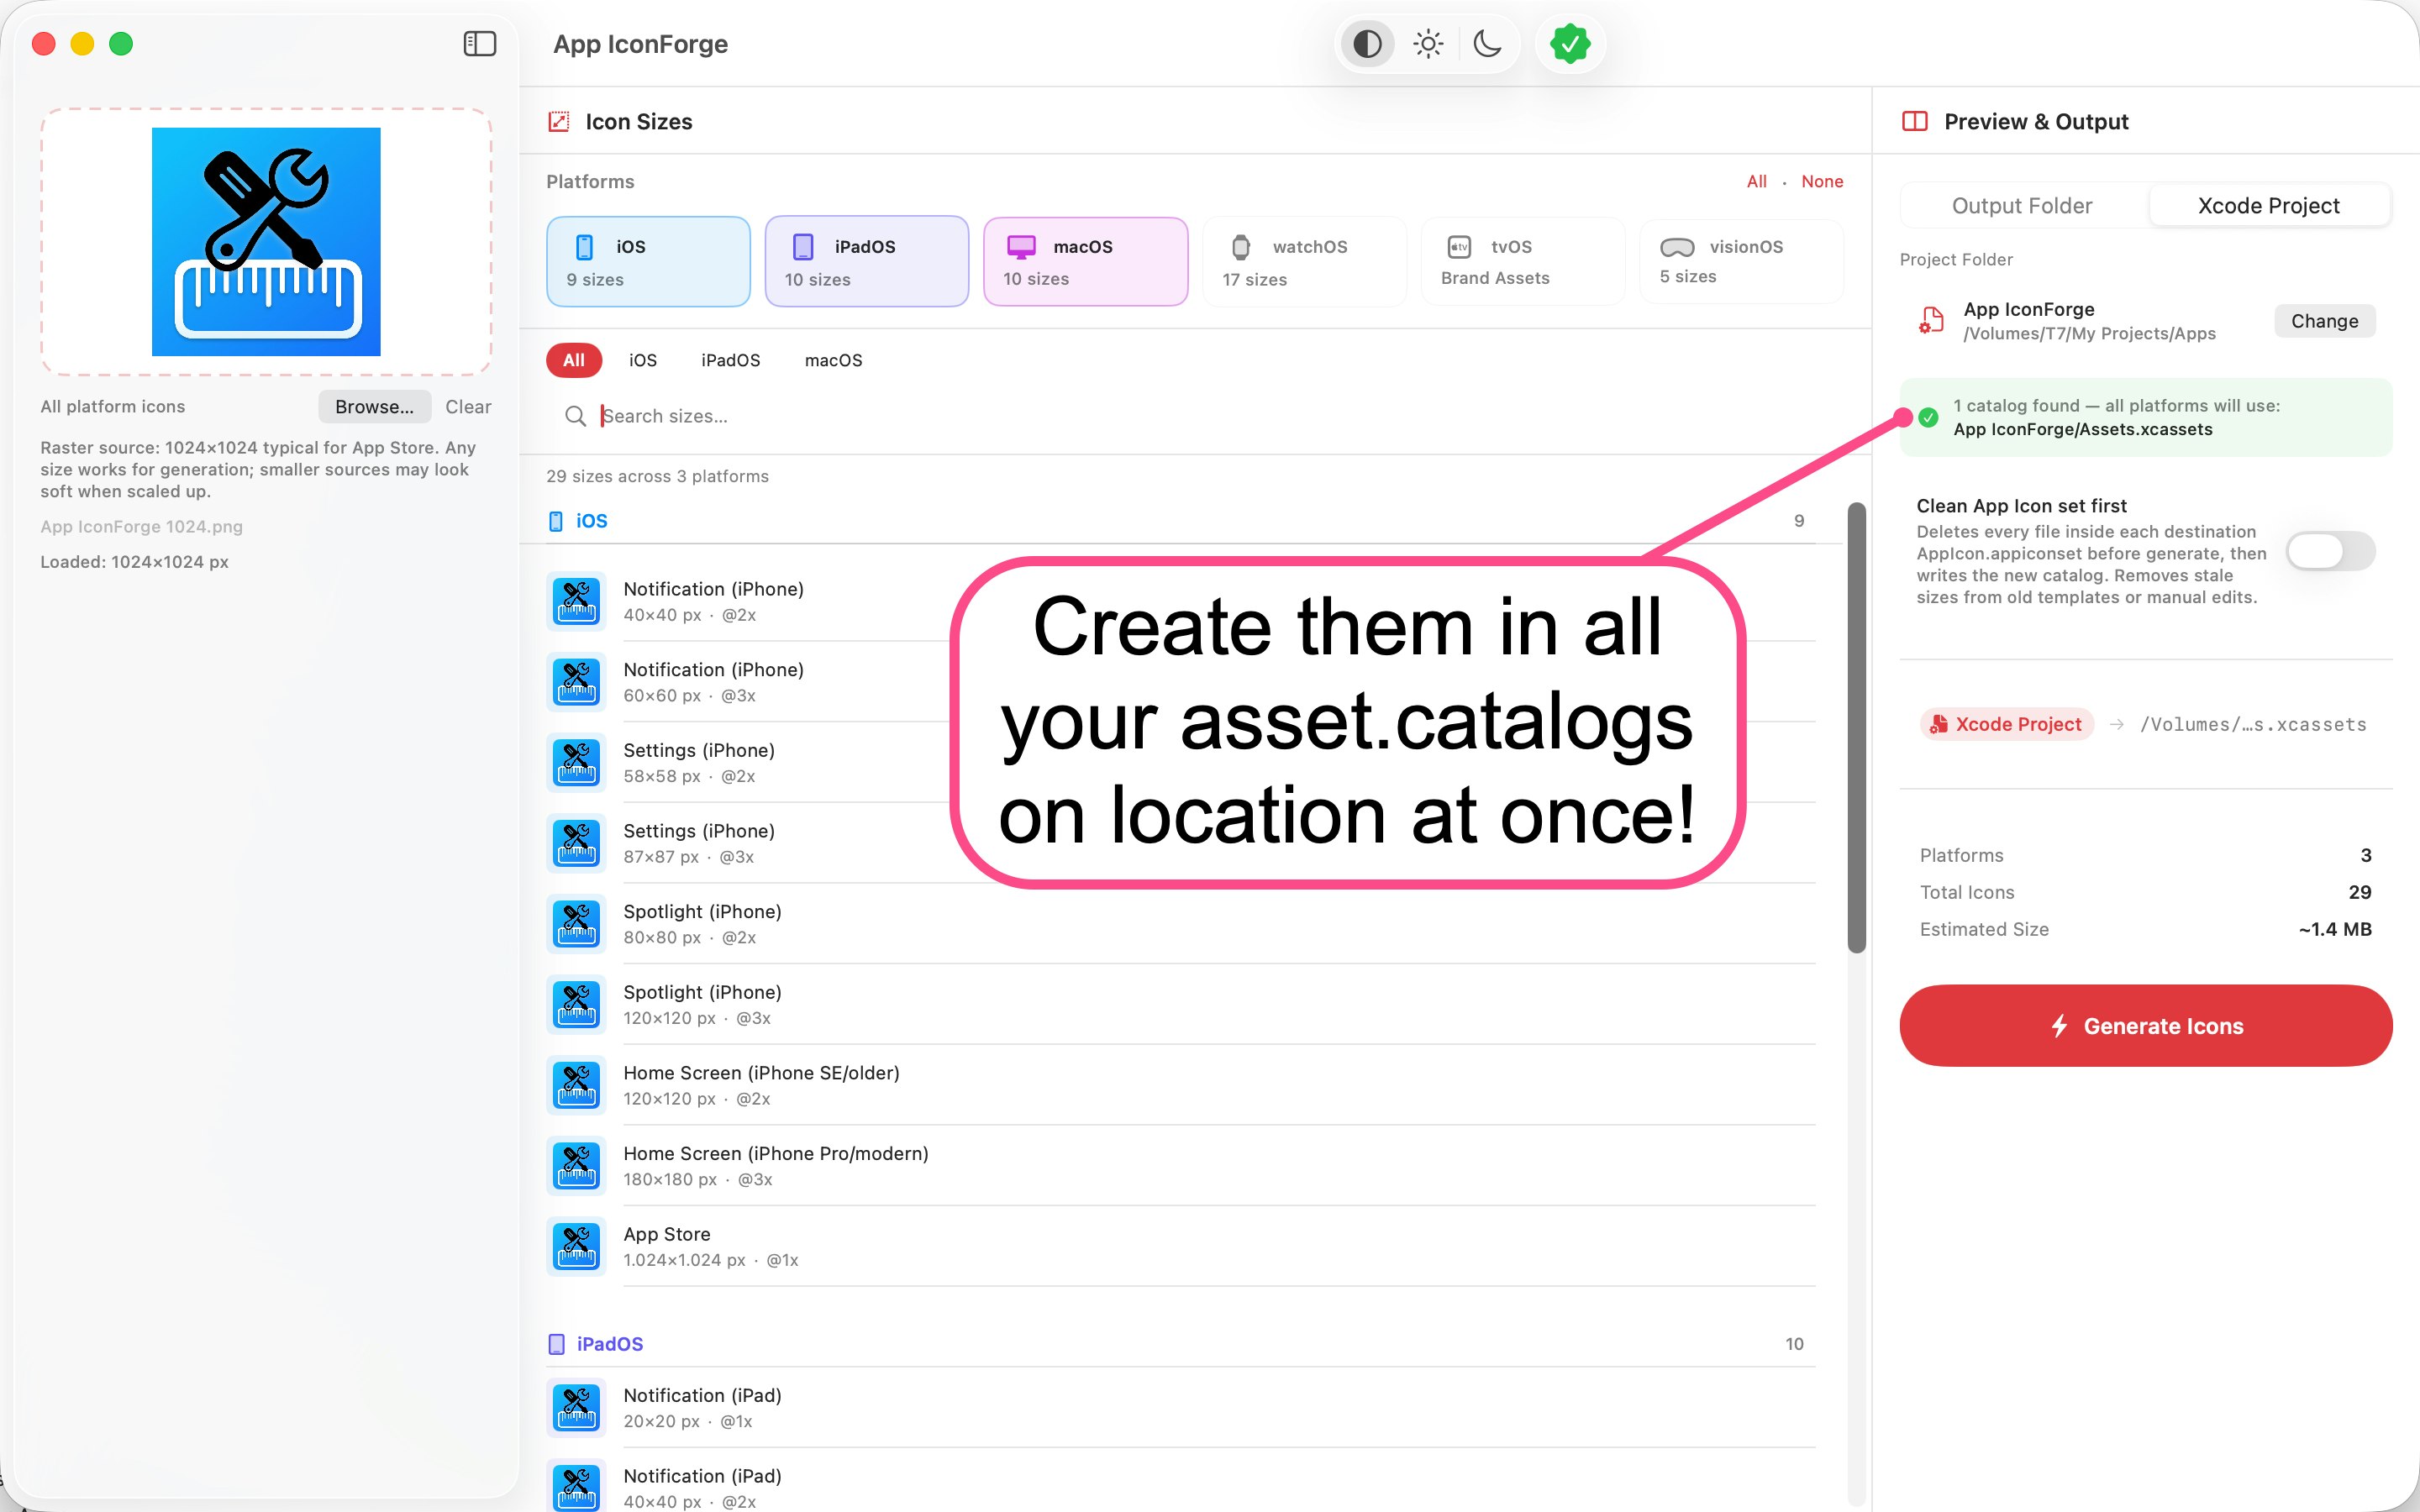The width and height of the screenshot is (2420, 1512).
Task: Click the source image drop zone
Action: pyautogui.click(x=266, y=242)
